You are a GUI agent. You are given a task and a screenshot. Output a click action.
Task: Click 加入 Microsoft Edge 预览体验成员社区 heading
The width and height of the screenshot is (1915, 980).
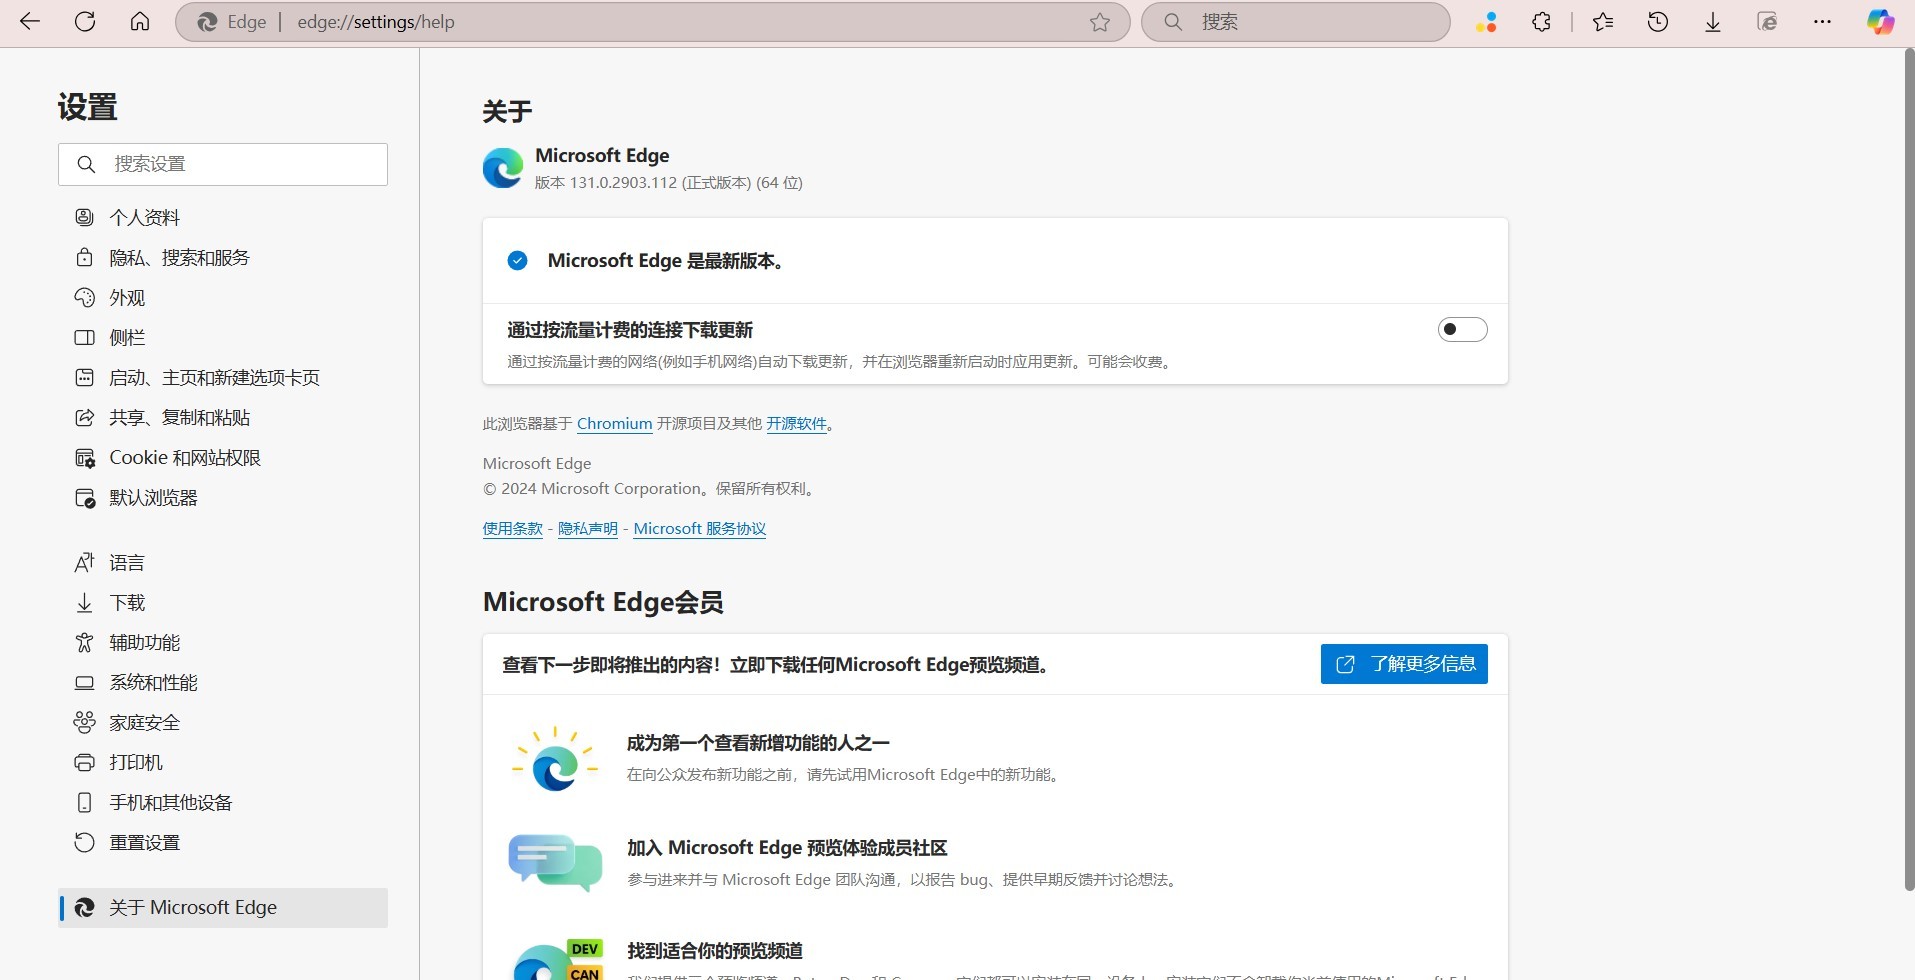pyautogui.click(x=787, y=847)
